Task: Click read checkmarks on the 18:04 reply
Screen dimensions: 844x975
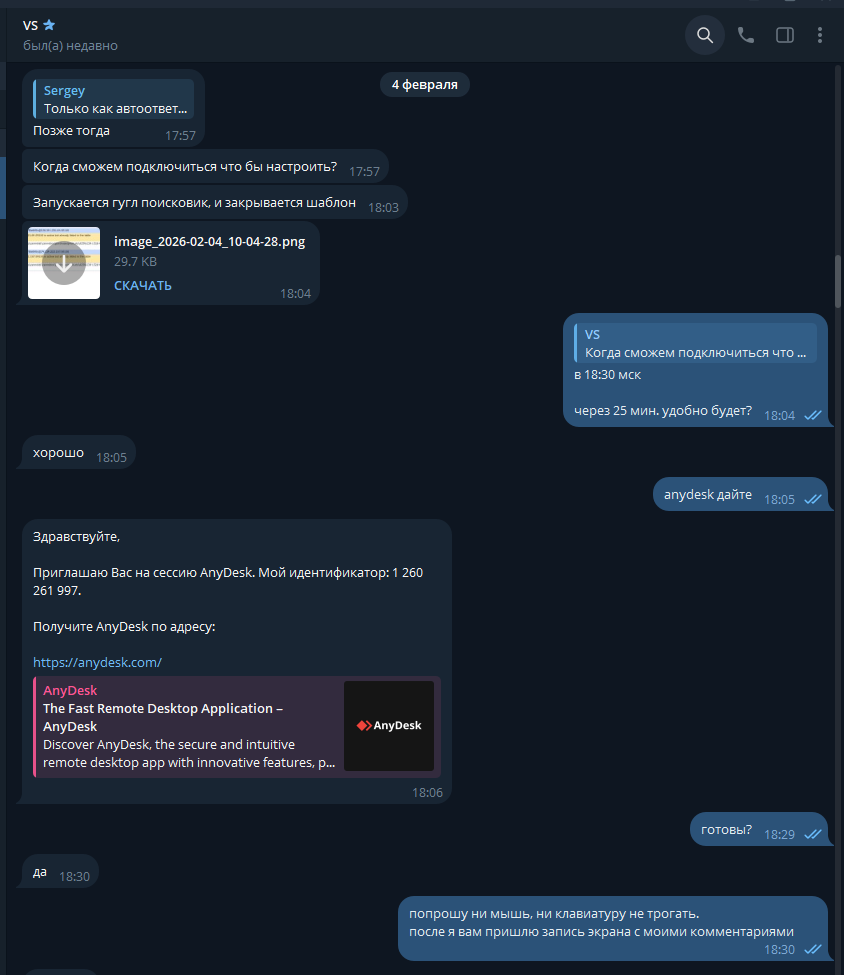Action: pos(812,415)
